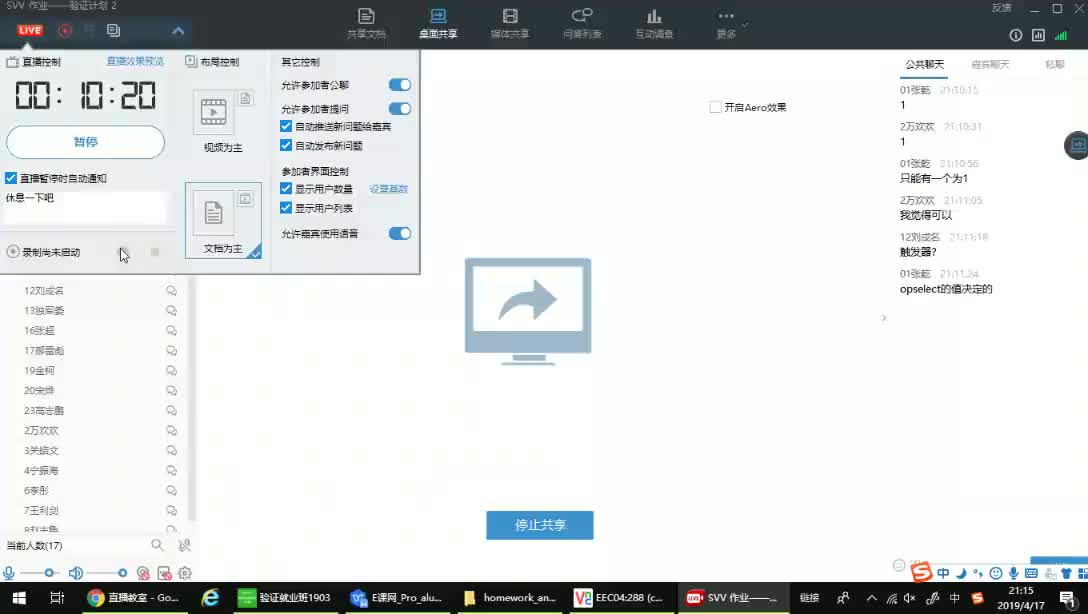Click the participant list scrollbar
Image resolution: width=1088 pixels, height=614 pixels.
(192, 398)
